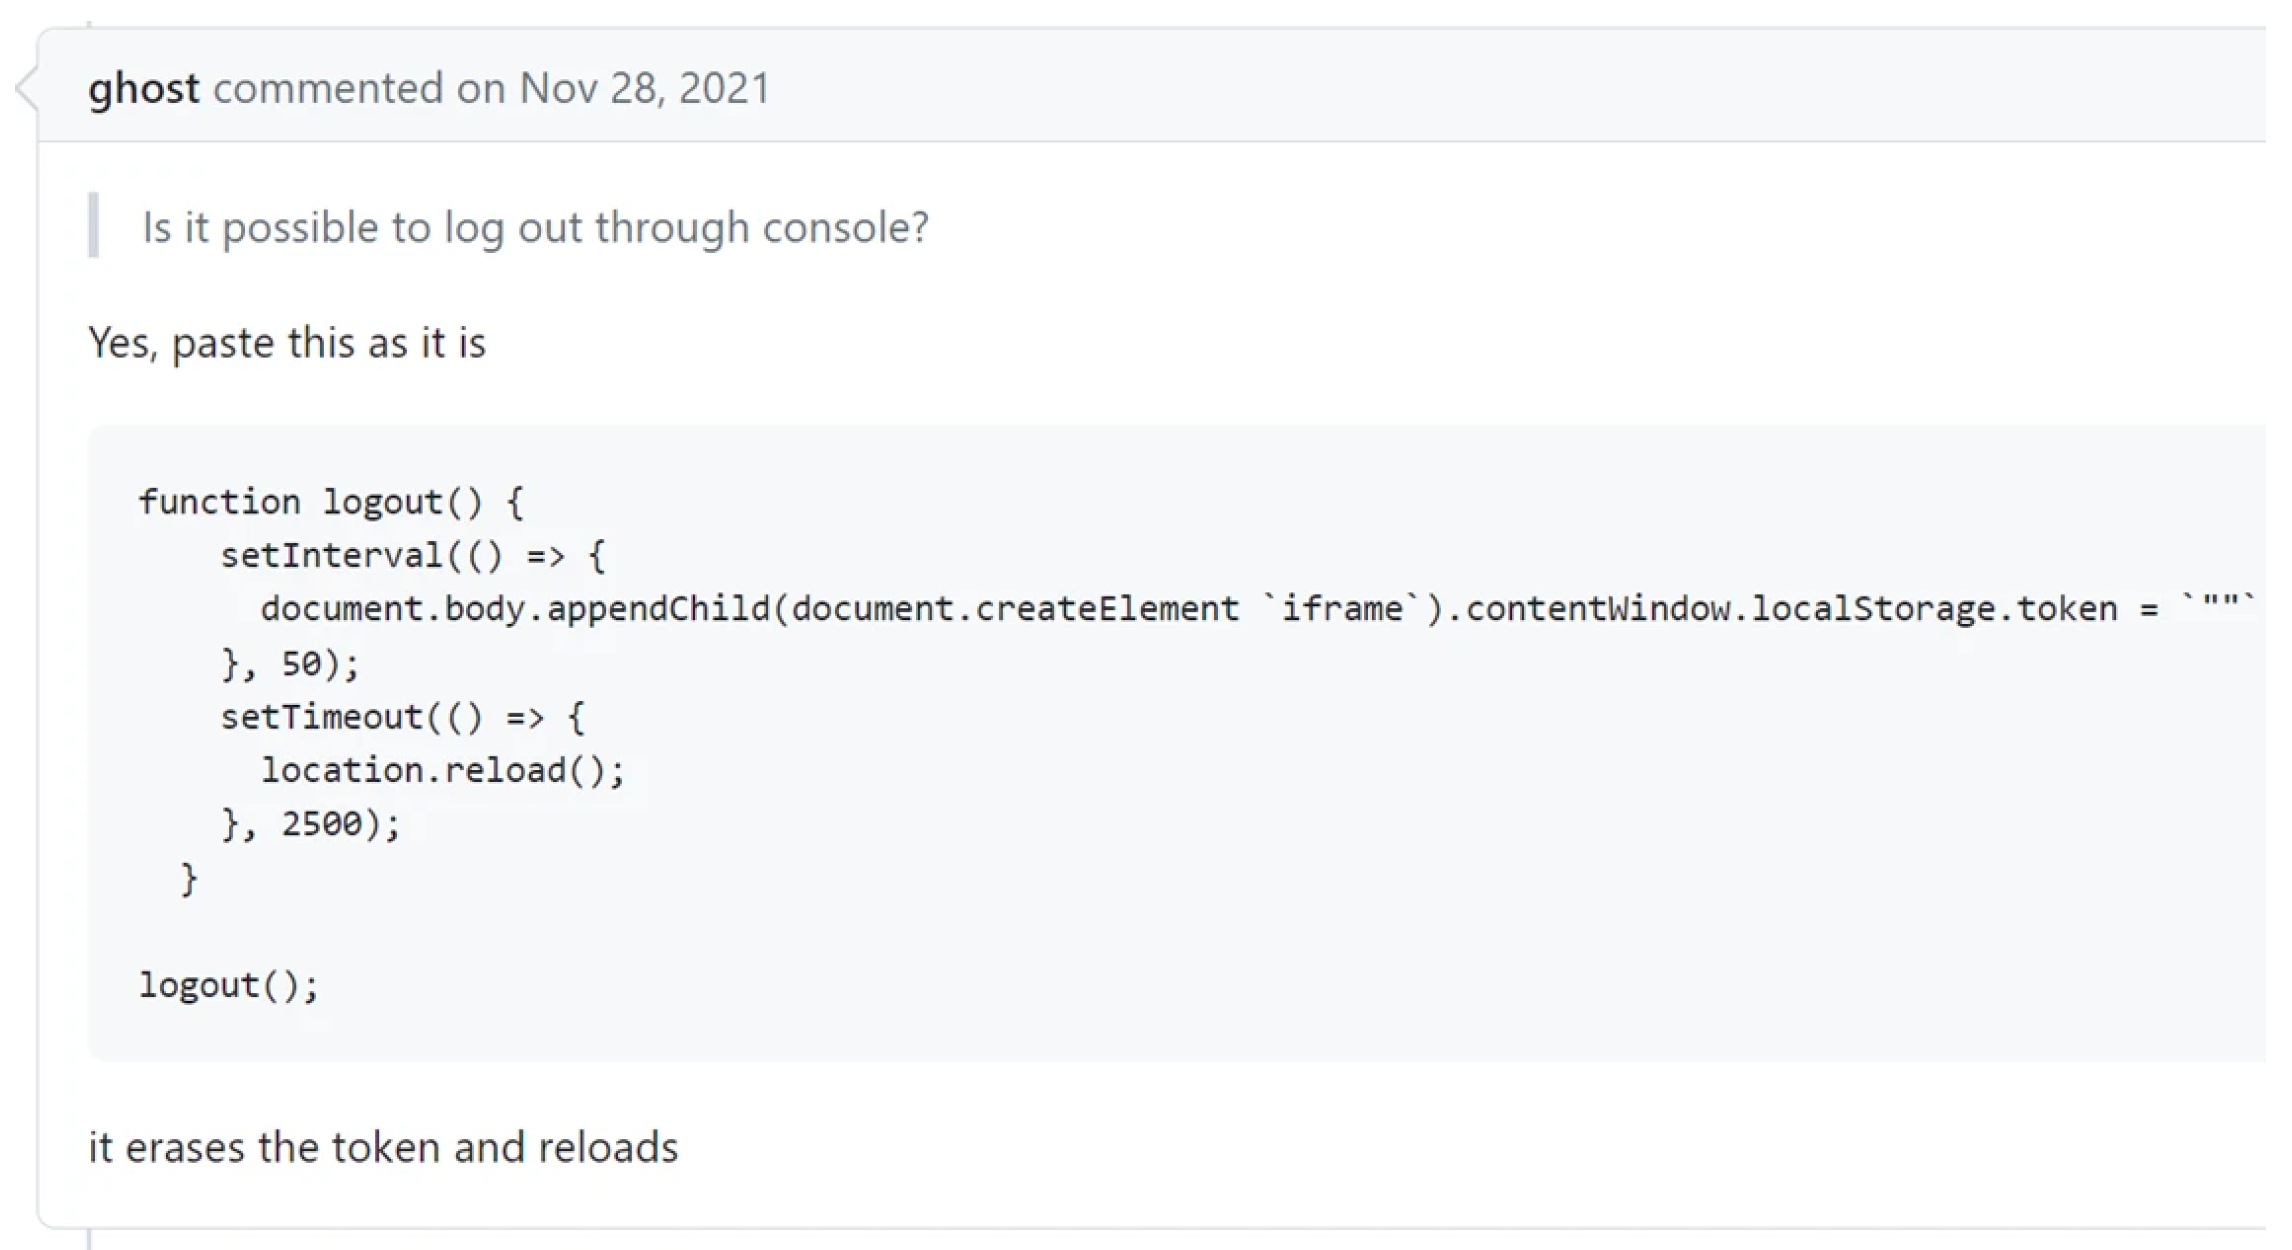Click the setInterval line in the code block
This screenshot has height=1250, width=2292.
click(412, 555)
